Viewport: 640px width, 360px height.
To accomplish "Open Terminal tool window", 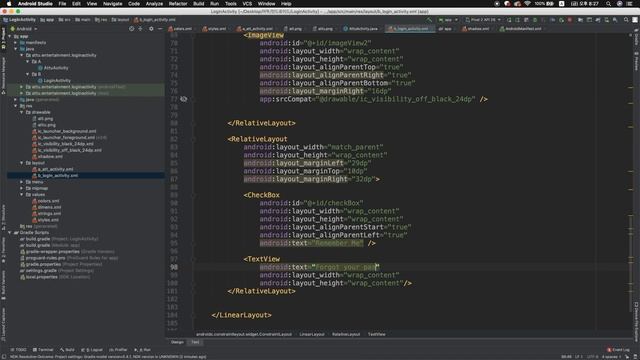I will (43, 350).
